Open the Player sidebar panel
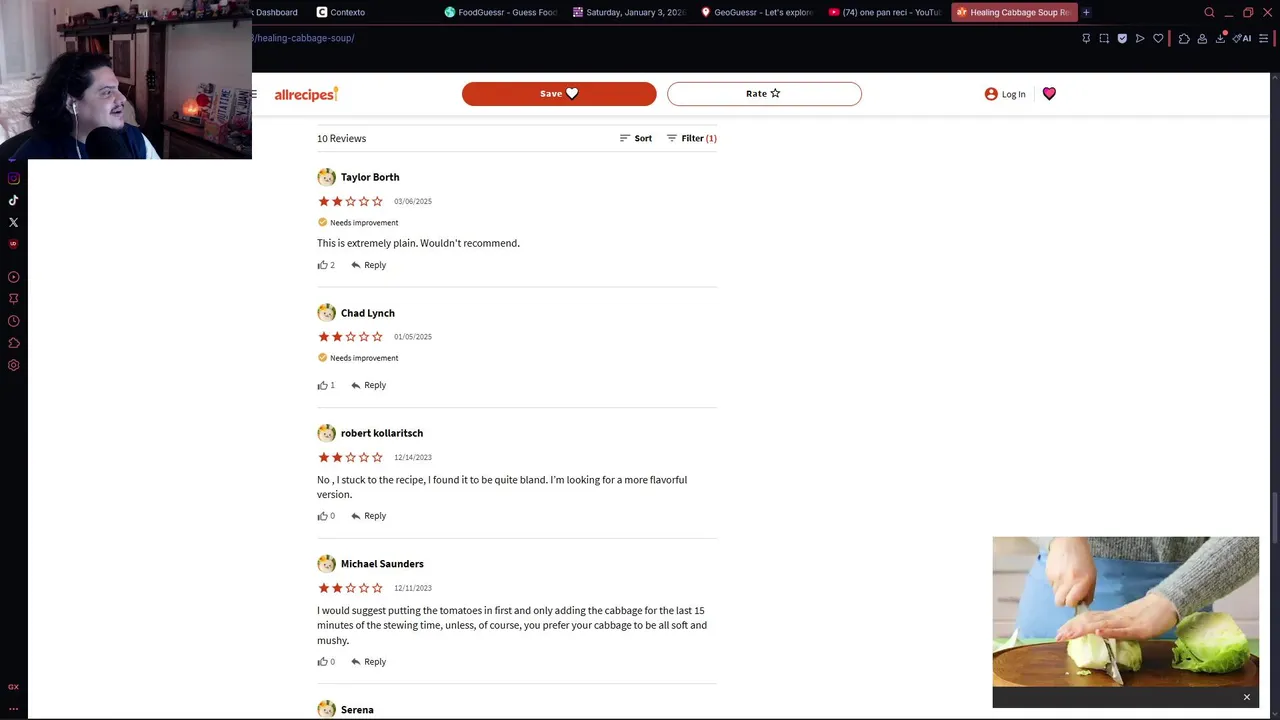The height and width of the screenshot is (720, 1280). [x=13, y=277]
